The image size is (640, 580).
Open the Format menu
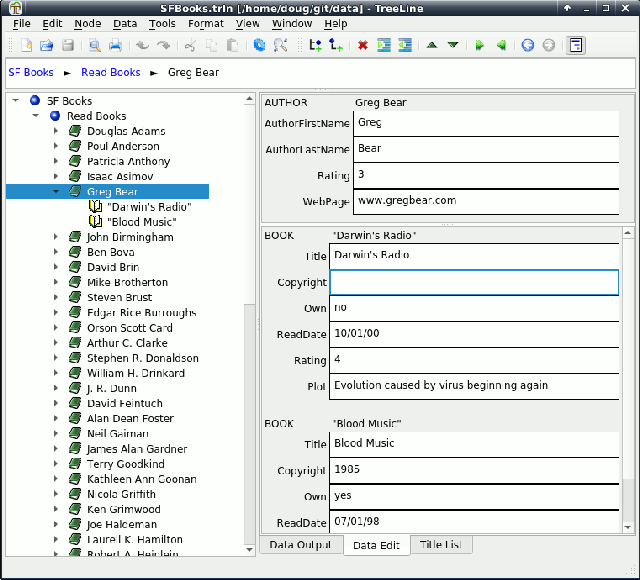(x=206, y=23)
